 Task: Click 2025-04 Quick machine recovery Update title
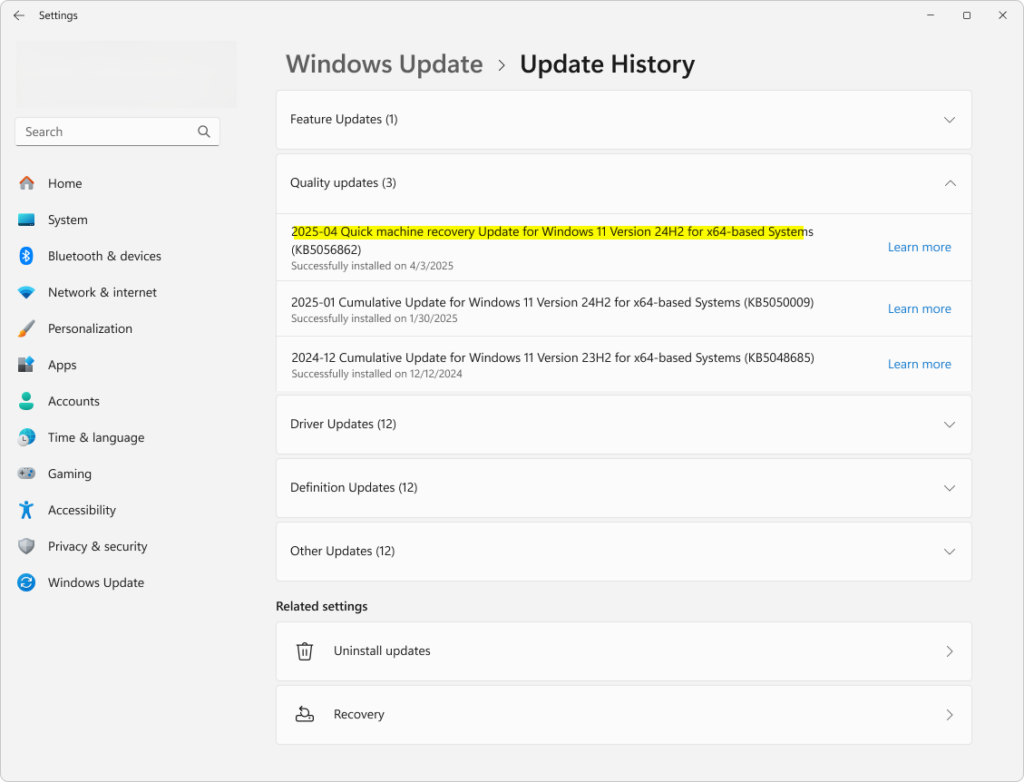pyautogui.click(x=552, y=240)
